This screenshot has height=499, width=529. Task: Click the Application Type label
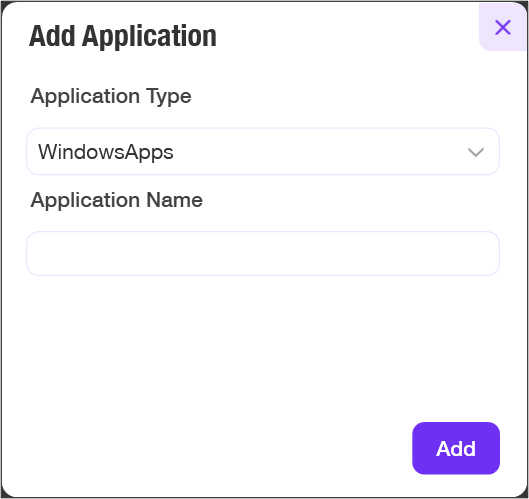(x=111, y=96)
